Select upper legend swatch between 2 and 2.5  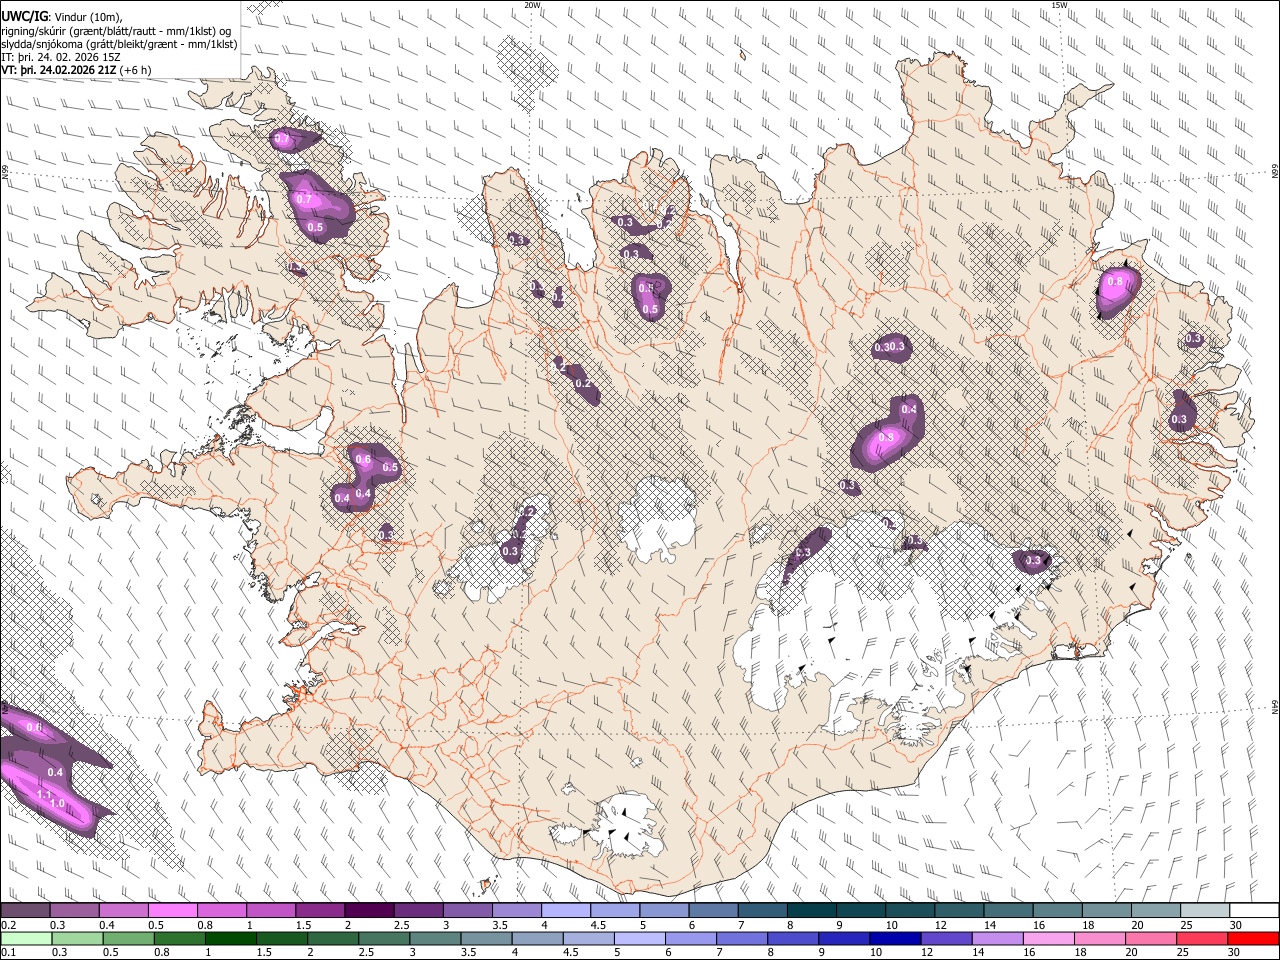point(369,910)
